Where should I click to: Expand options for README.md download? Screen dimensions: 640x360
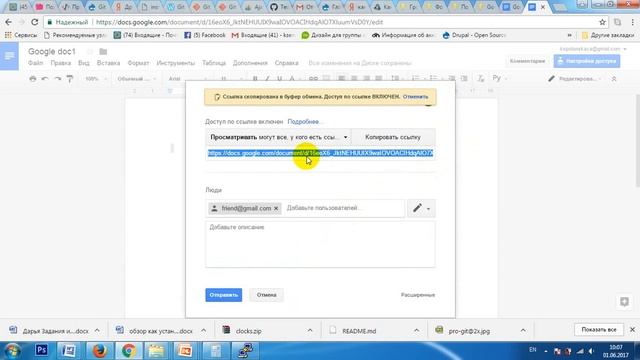tap(416, 330)
